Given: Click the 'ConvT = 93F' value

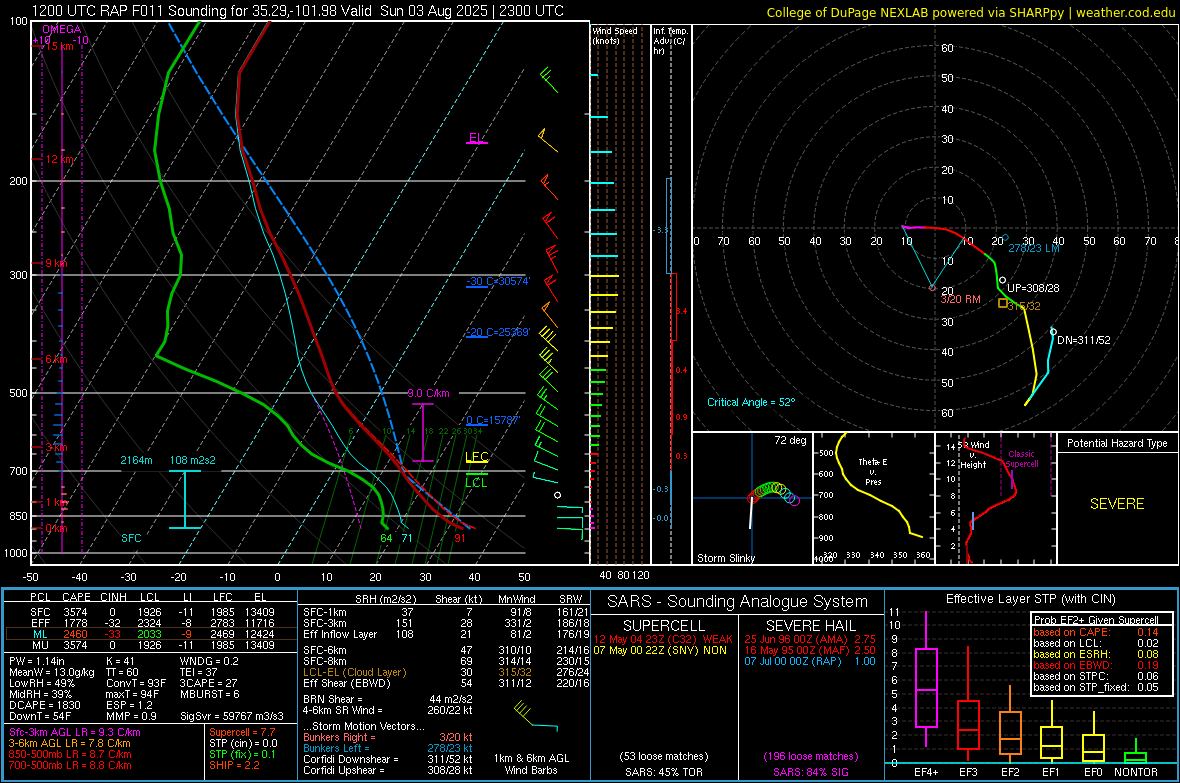Looking at the screenshot, I should [x=135, y=683].
